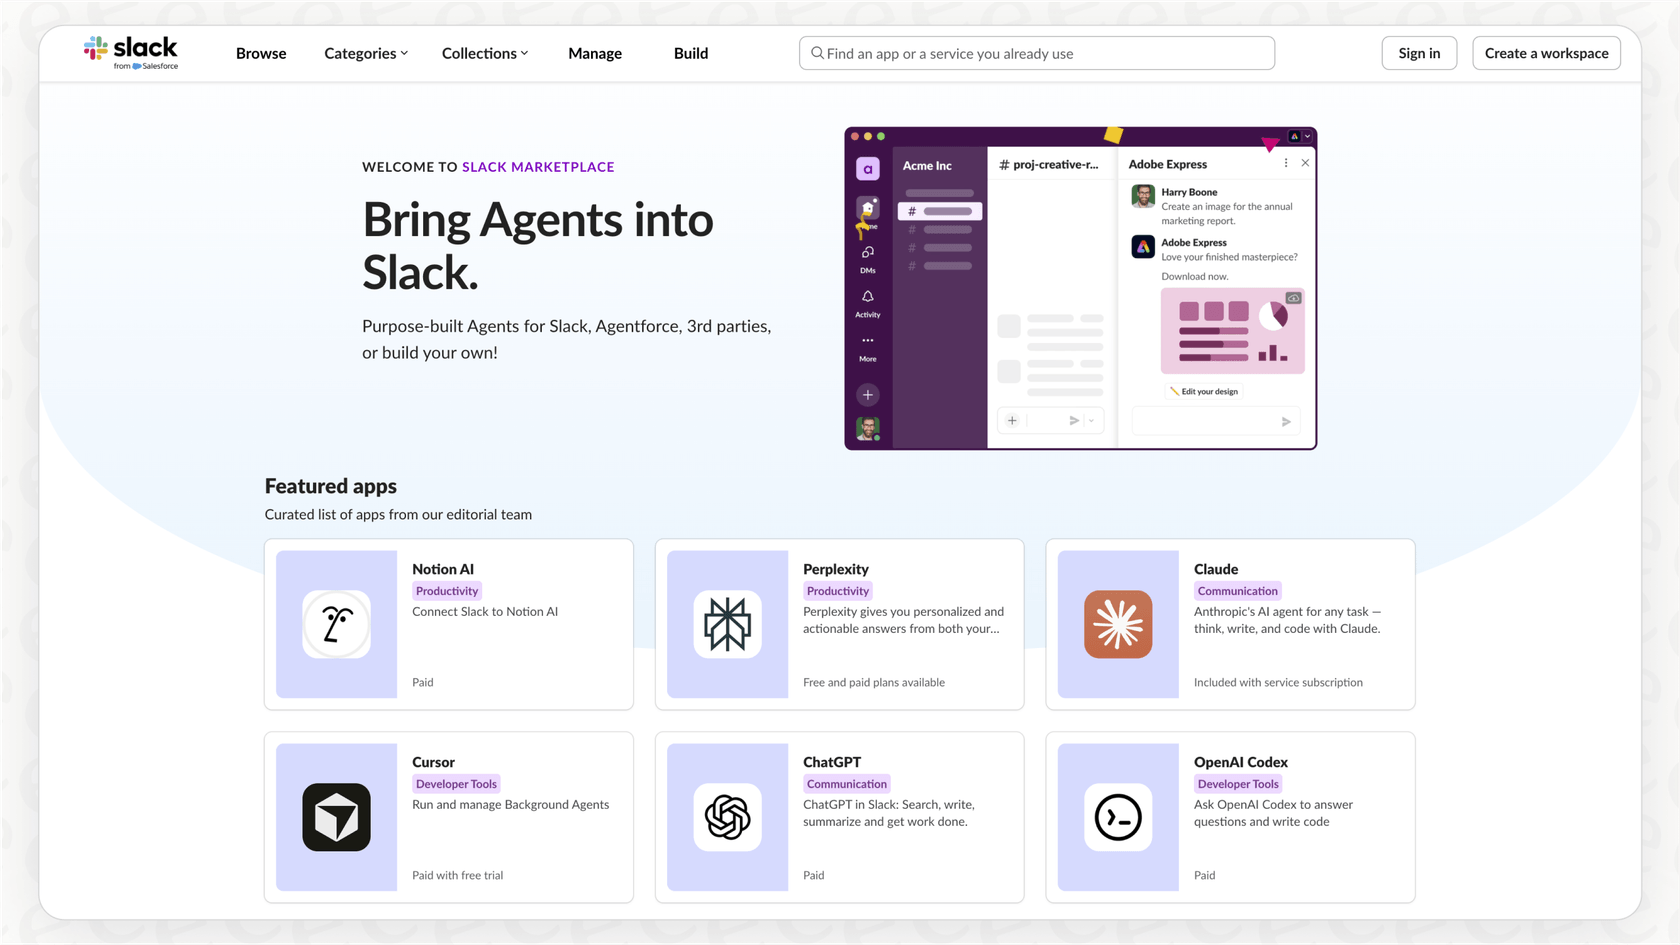Select the Claude starburst app icon
The width and height of the screenshot is (1680, 945).
pyautogui.click(x=1118, y=624)
